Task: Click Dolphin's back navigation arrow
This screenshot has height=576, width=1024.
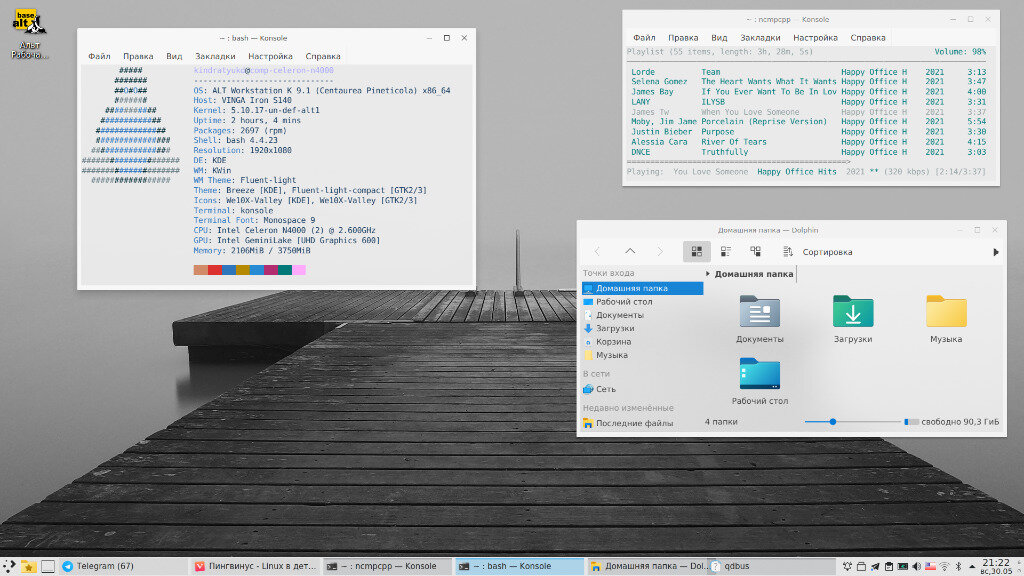Action: pyautogui.click(x=597, y=251)
